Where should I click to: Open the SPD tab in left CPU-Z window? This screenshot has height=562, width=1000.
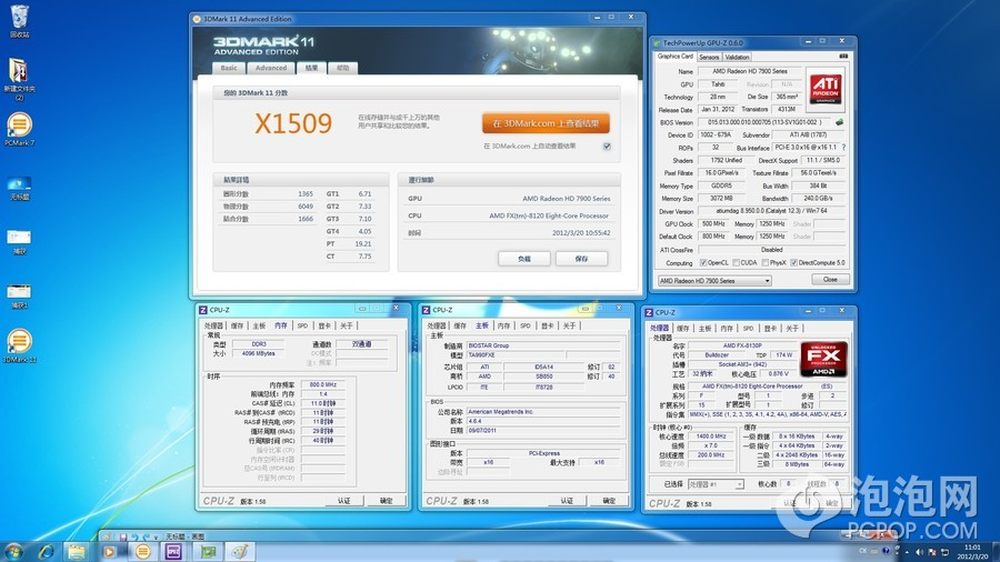[302, 326]
